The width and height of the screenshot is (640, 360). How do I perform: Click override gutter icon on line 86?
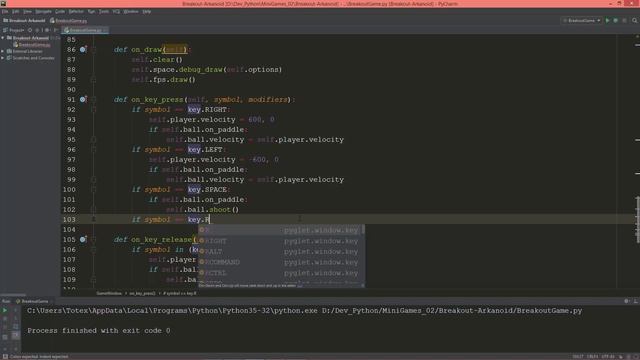coord(83,49)
